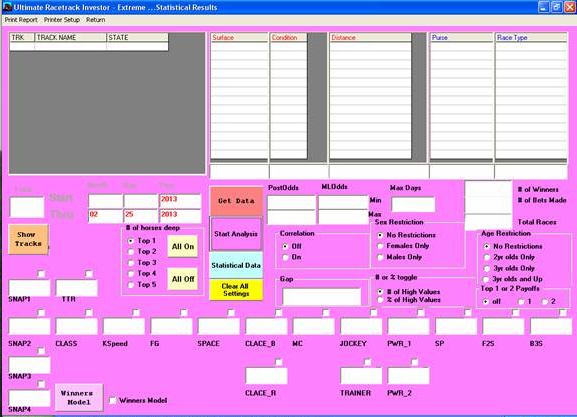Image resolution: width=577 pixels, height=417 pixels.
Task: Click the Gap input field
Action: (322, 297)
